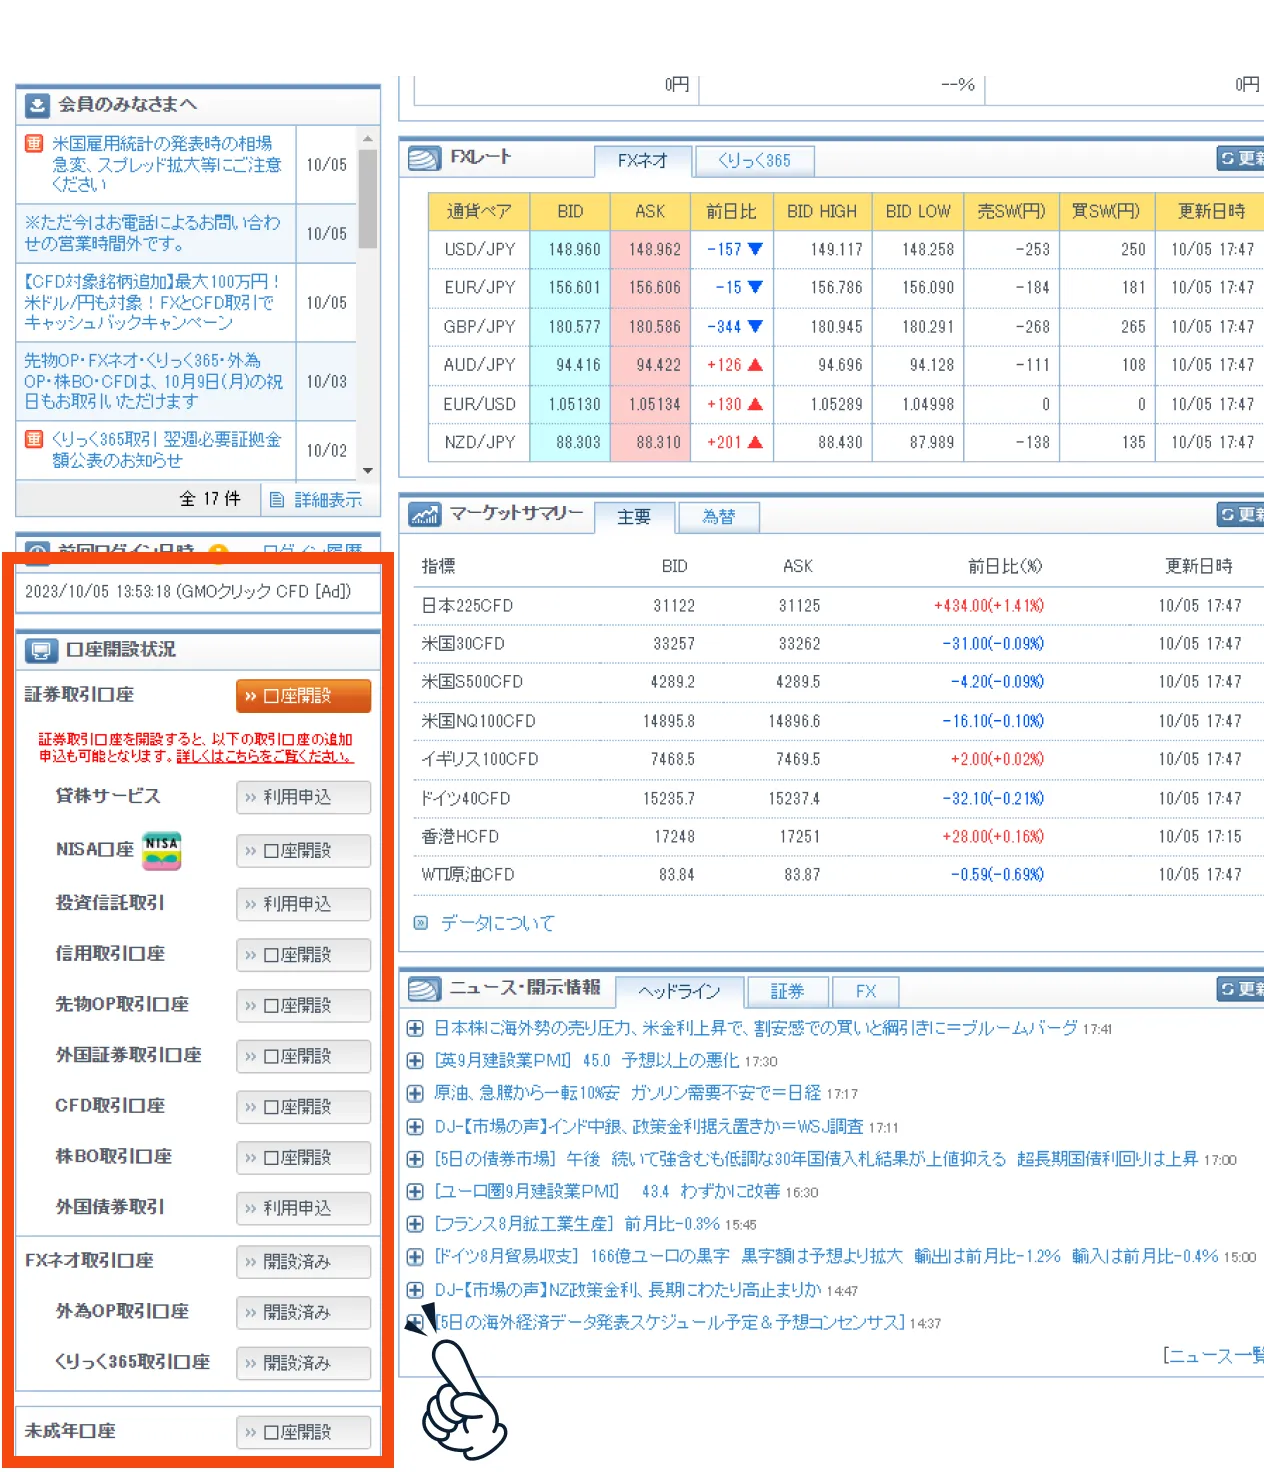
Task: Click the FXレート panel header icon
Action: [x=424, y=158]
